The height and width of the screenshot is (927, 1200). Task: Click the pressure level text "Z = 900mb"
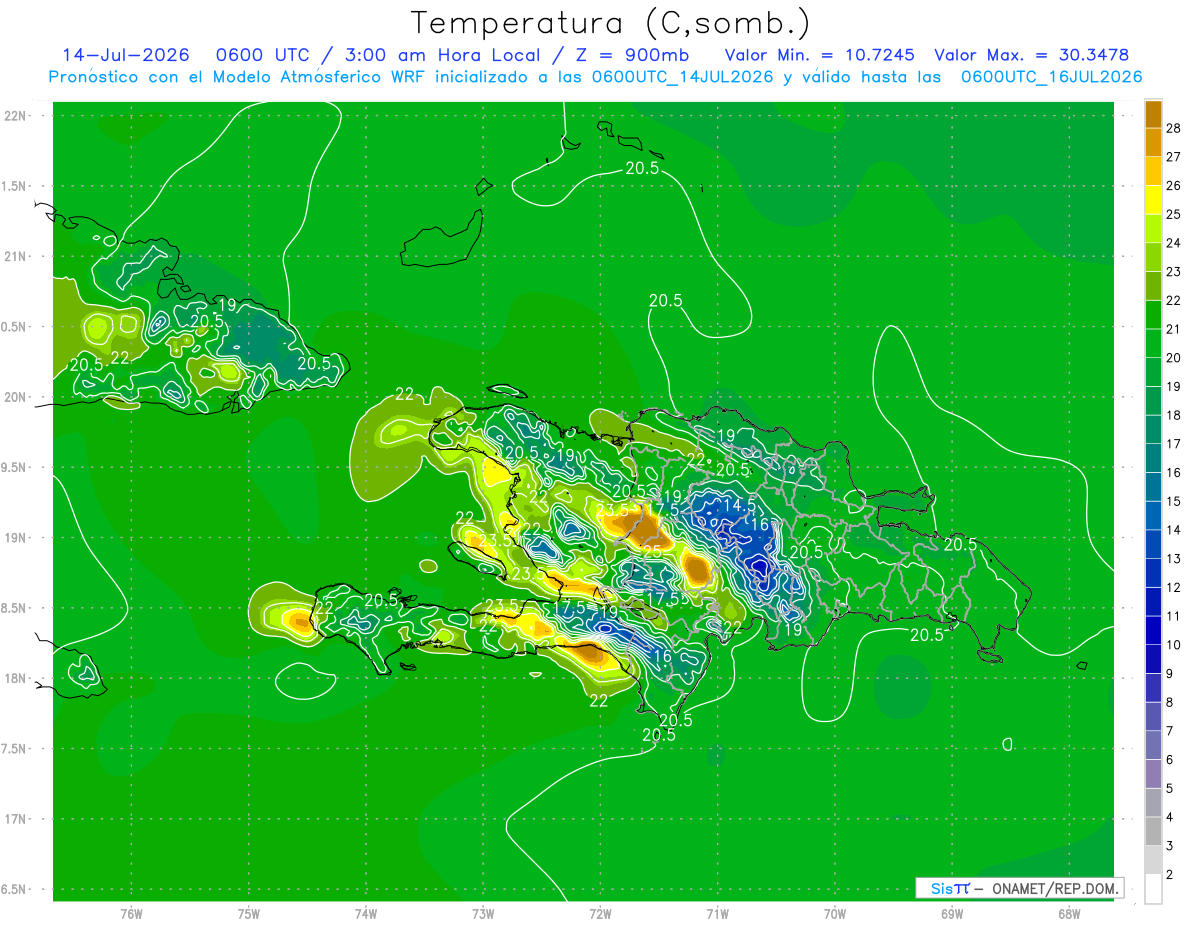[634, 55]
